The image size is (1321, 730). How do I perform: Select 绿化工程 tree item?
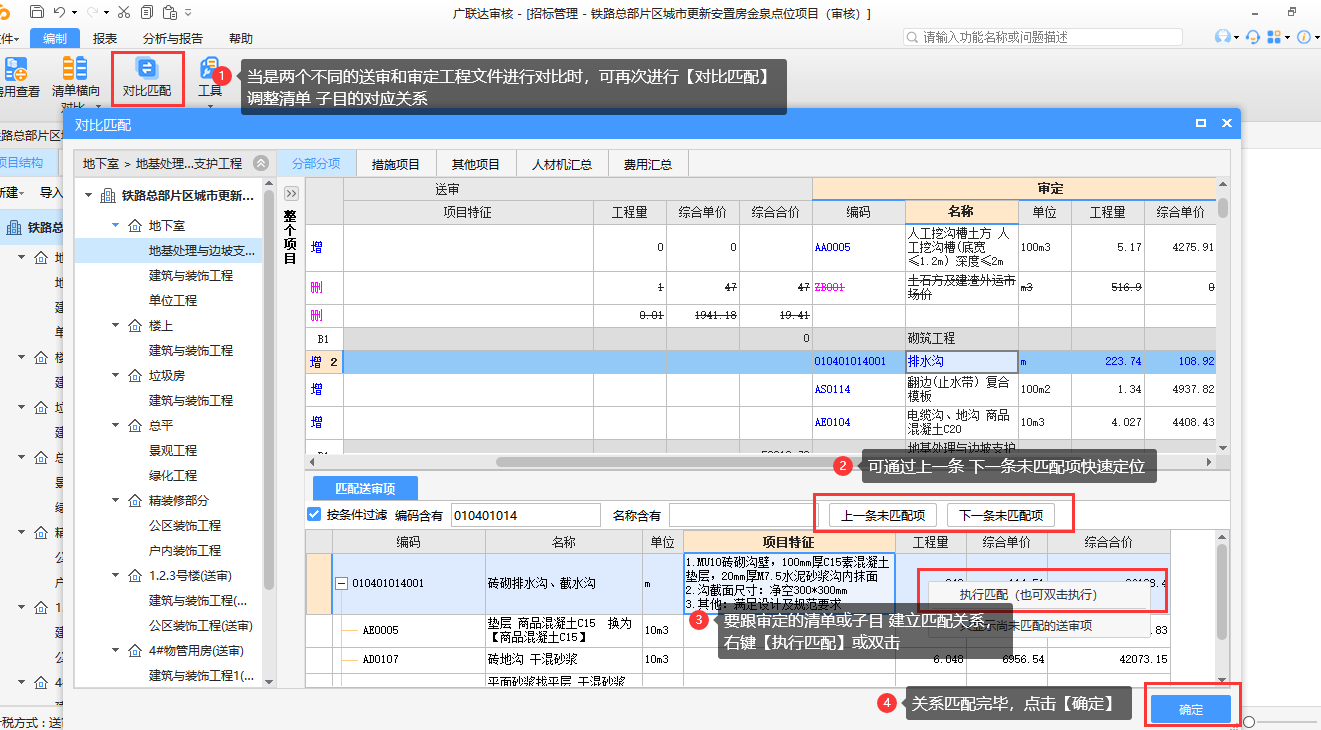pyautogui.click(x=173, y=476)
